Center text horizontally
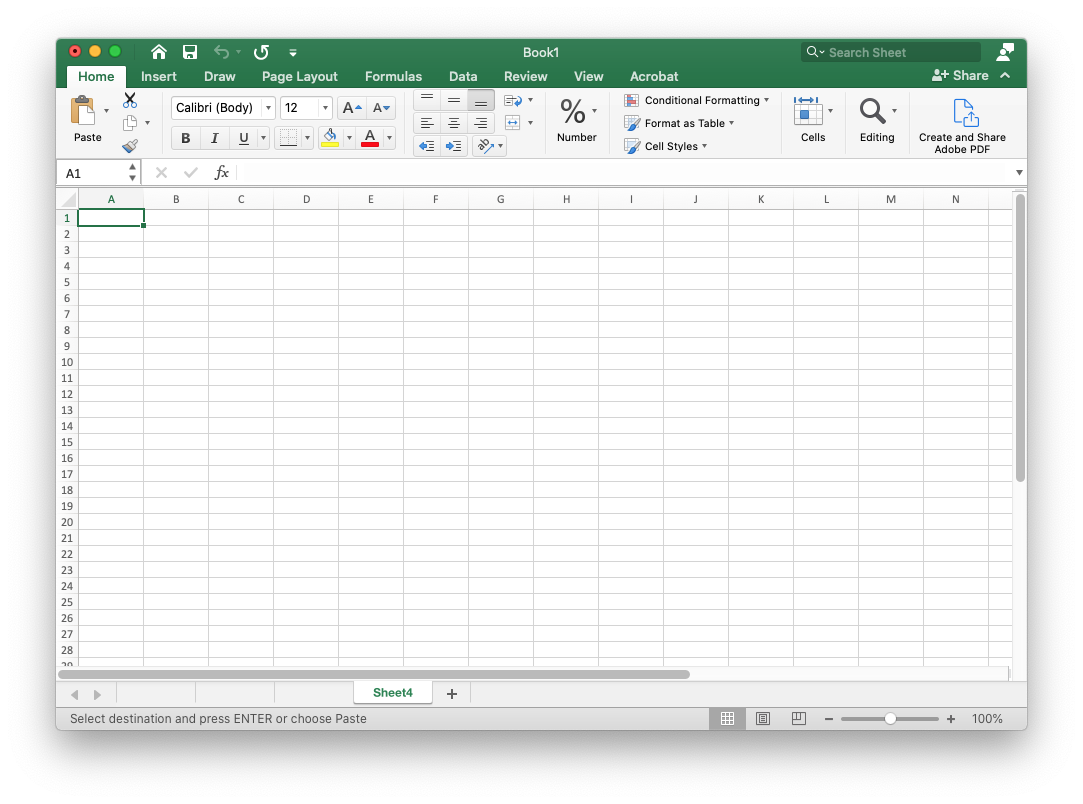The image size is (1083, 804). (x=454, y=123)
